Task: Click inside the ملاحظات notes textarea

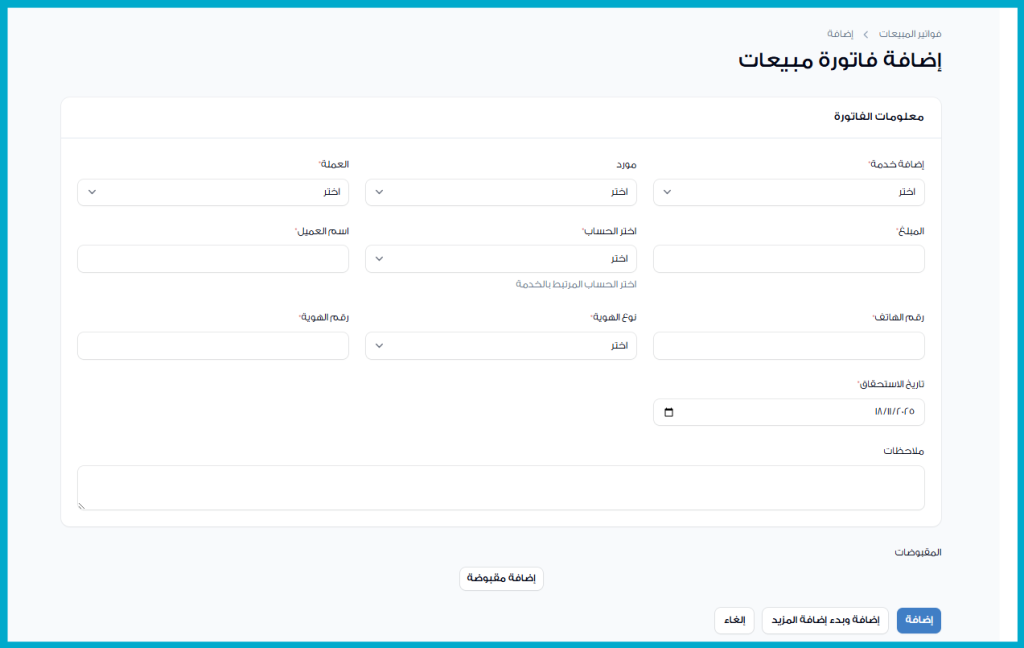Action: click(x=500, y=487)
